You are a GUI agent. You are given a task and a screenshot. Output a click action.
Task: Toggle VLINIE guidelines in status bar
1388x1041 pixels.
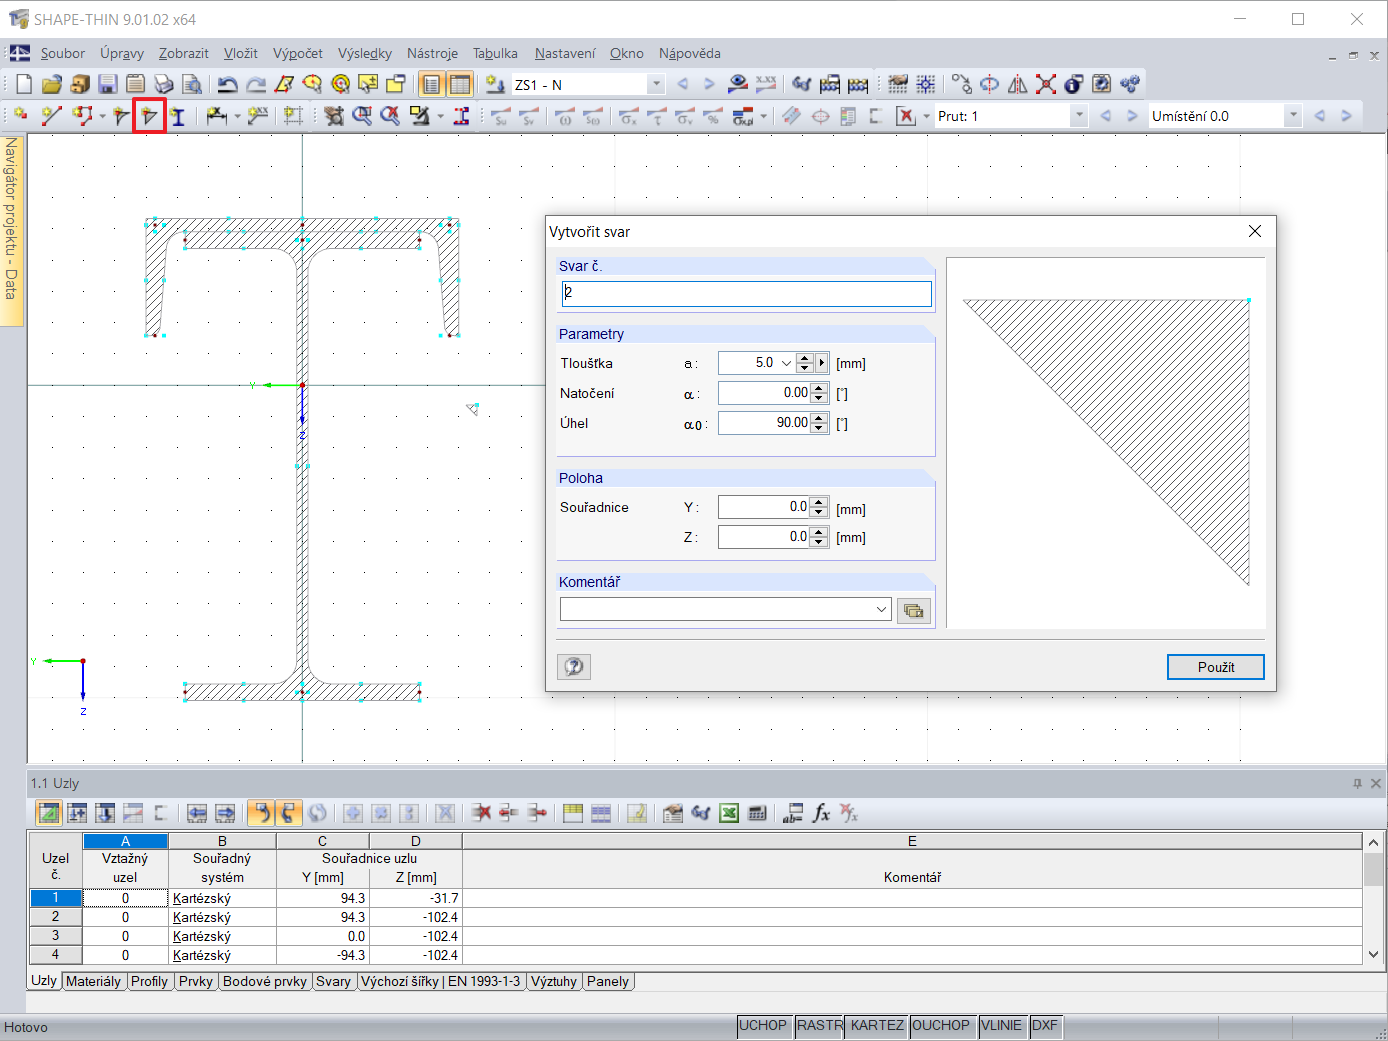point(1002,1025)
